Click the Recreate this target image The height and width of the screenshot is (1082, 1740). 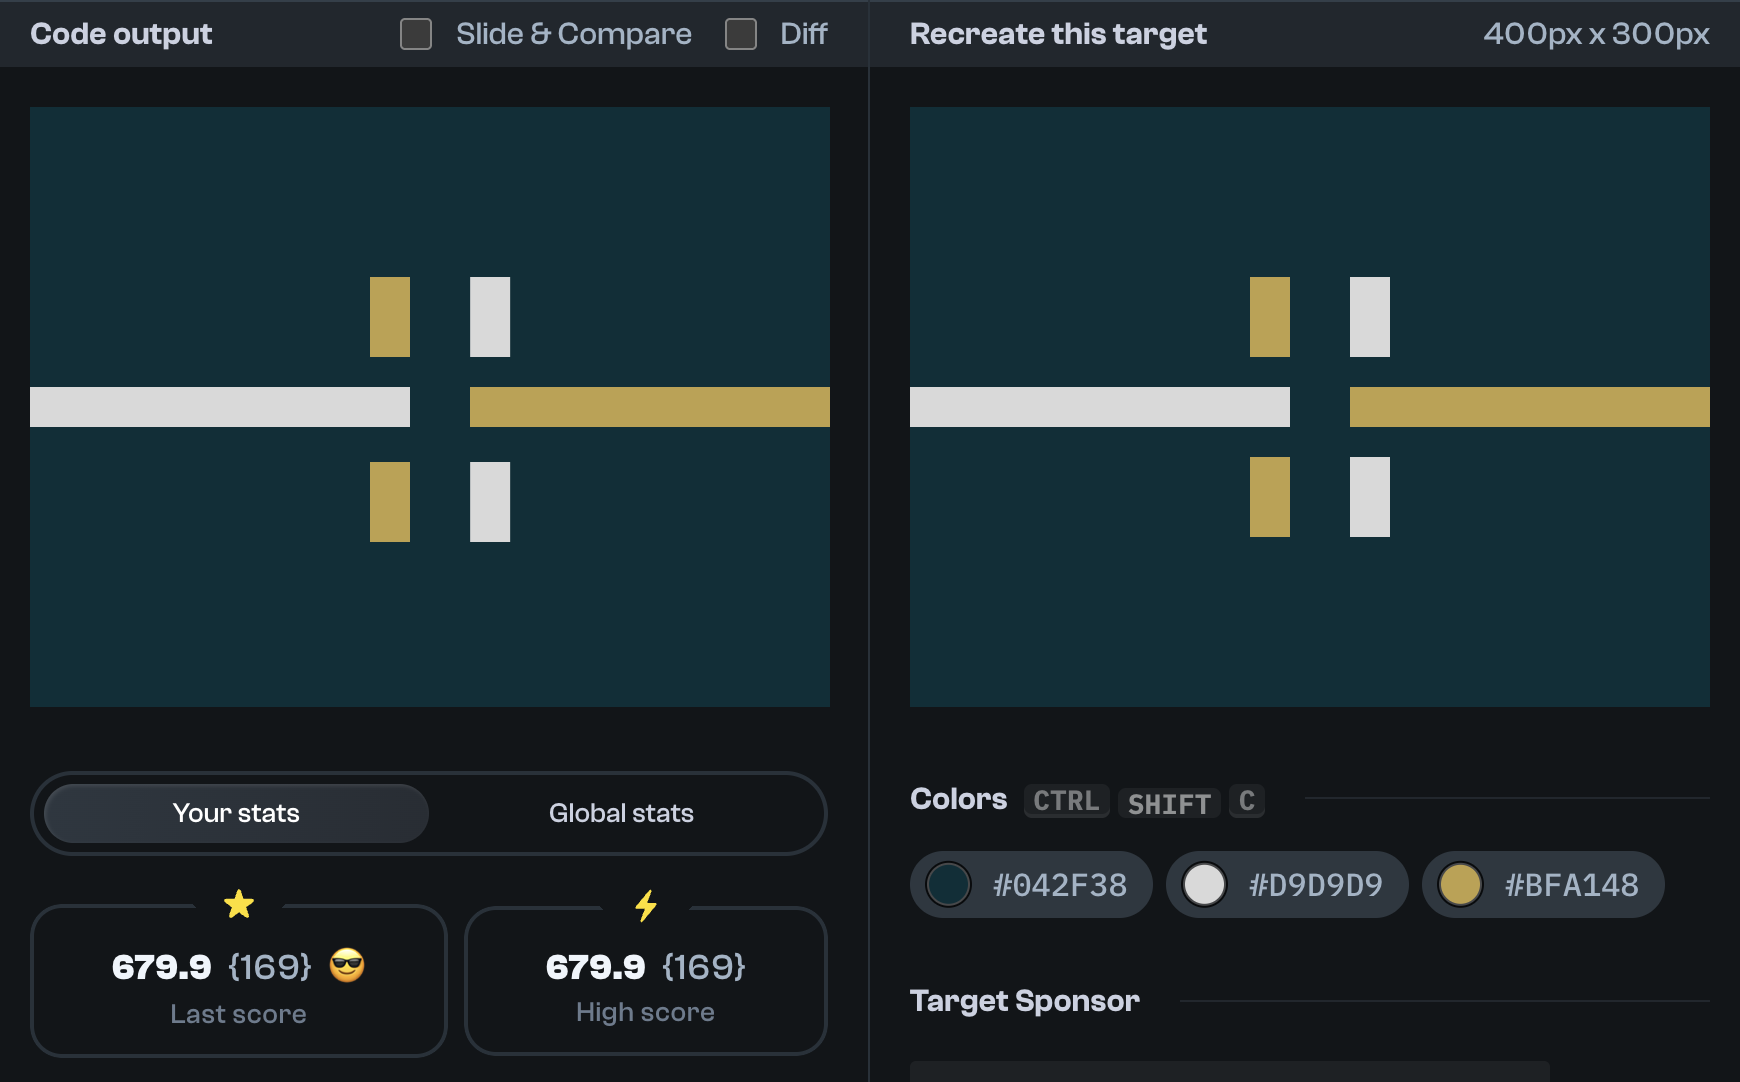click(1310, 407)
